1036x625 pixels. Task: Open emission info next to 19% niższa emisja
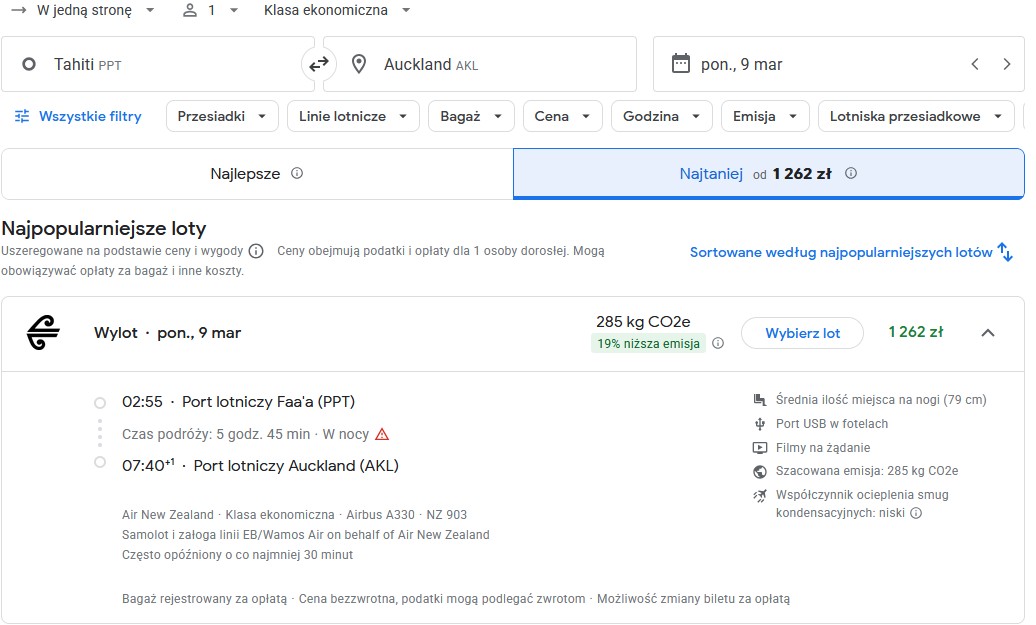[718, 343]
